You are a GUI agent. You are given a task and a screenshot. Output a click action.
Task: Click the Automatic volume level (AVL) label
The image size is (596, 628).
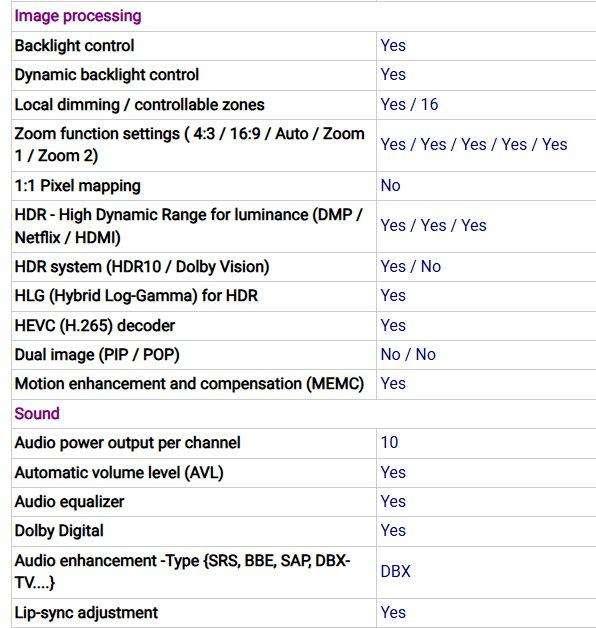(119, 473)
